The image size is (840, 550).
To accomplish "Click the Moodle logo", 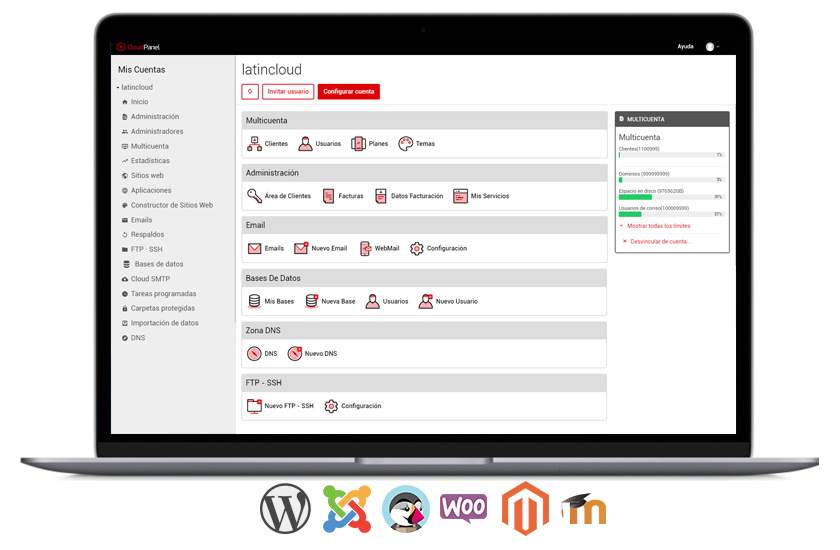I will (584, 509).
